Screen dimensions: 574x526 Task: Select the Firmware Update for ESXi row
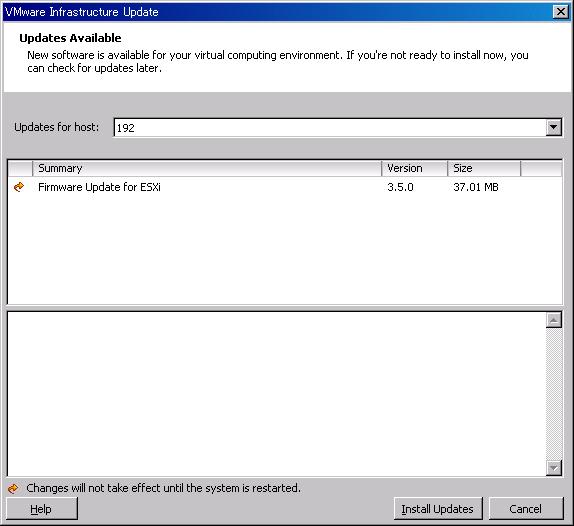[x=284, y=187]
